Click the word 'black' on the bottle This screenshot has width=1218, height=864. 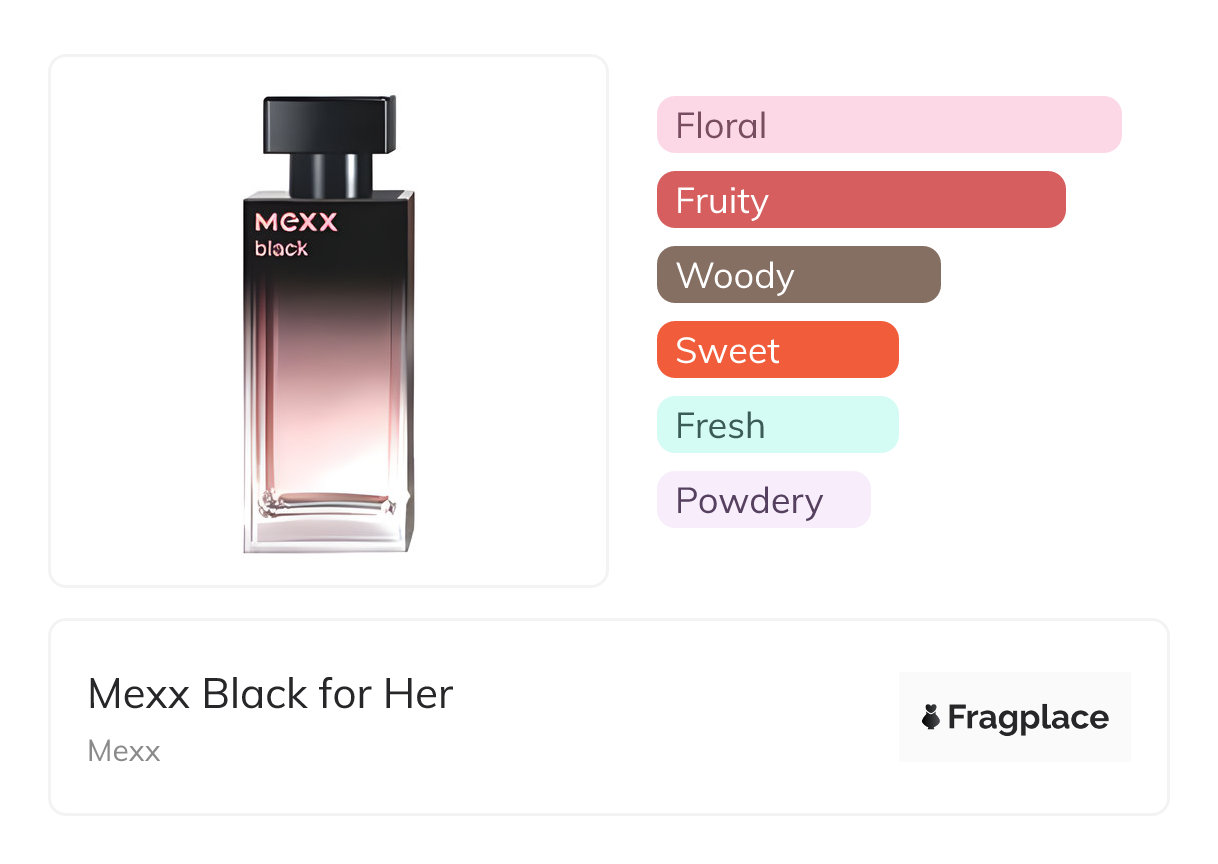(281, 249)
